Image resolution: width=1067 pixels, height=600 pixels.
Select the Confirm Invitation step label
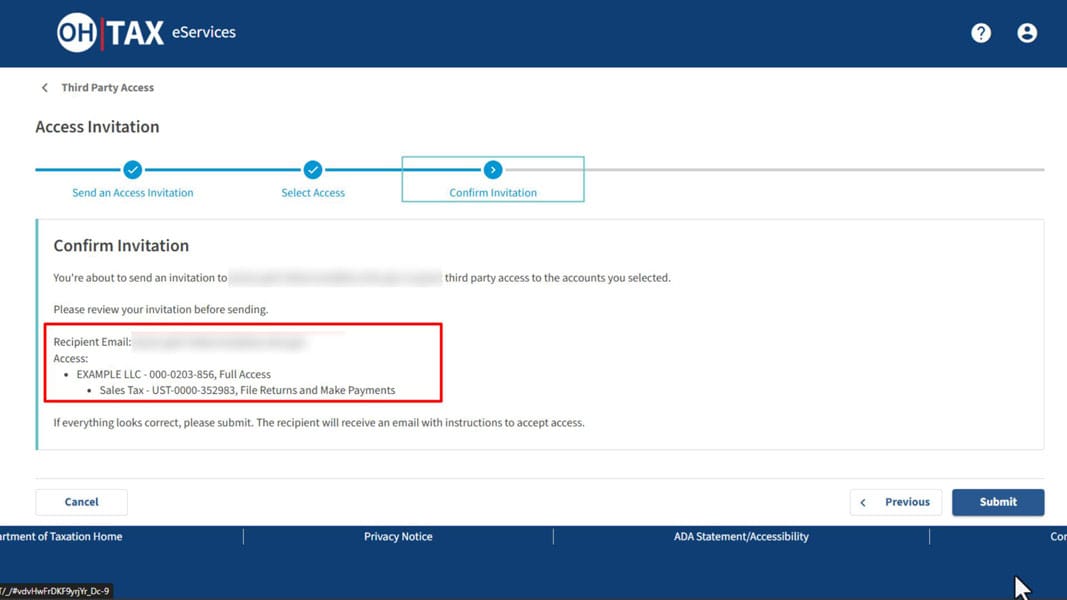[493, 193]
